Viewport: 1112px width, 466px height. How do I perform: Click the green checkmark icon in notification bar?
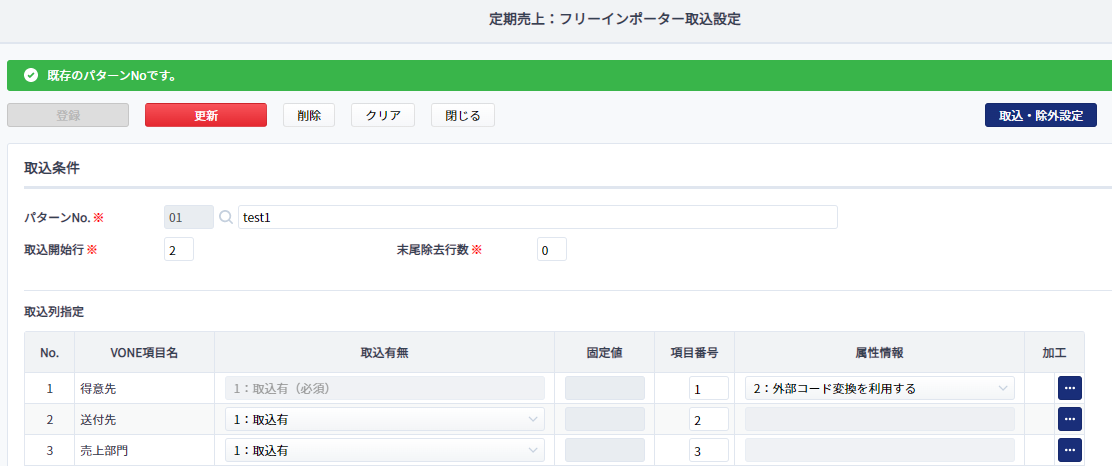pos(30,75)
